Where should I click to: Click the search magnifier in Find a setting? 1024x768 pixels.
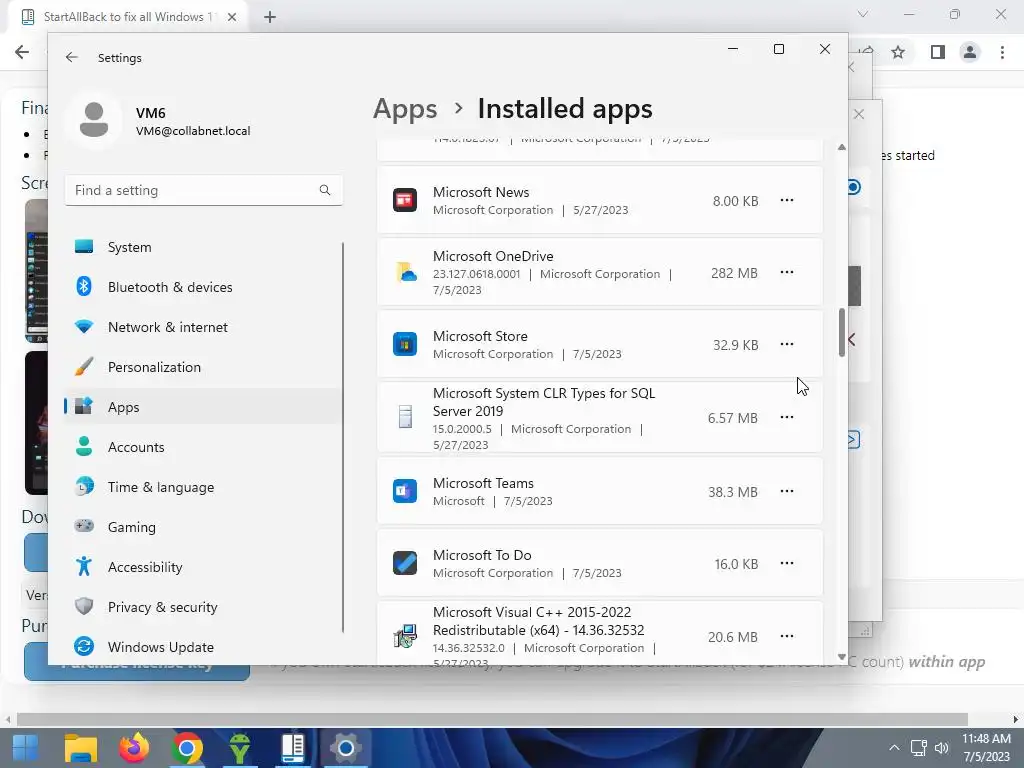pyautogui.click(x=325, y=190)
